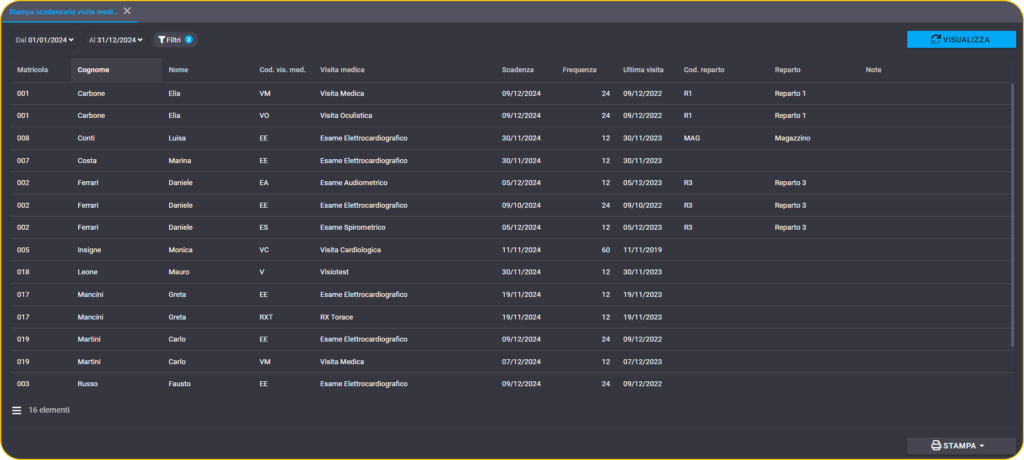Click the Insigne surname cell
The image size is (1024, 460).
pos(89,250)
